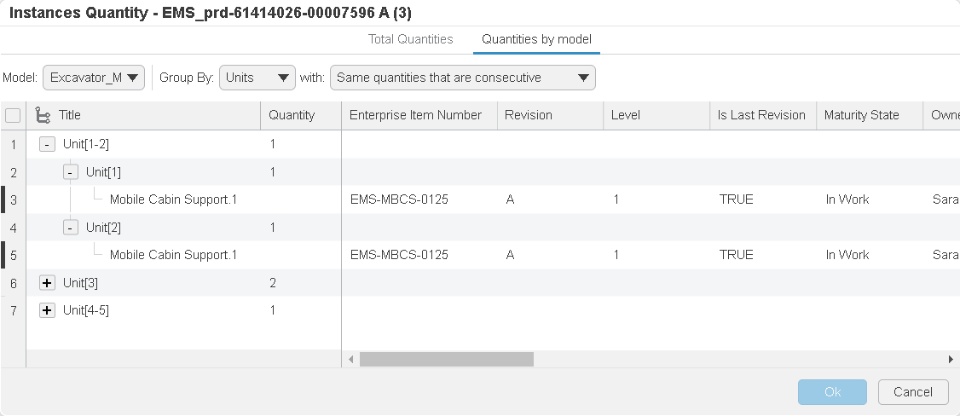Collapse the Unit[1] node
Viewport: 960px width, 416px height.
pyautogui.click(x=70, y=172)
